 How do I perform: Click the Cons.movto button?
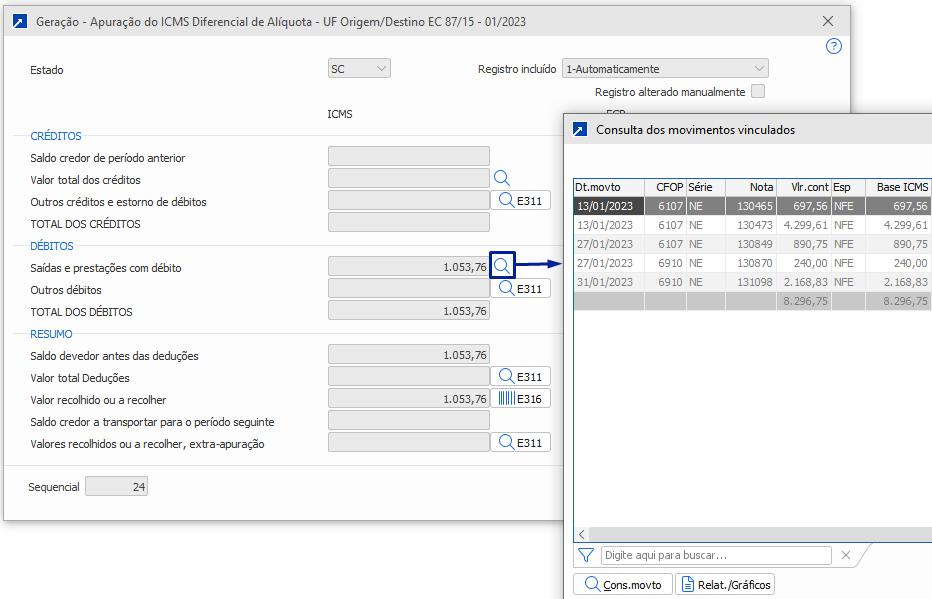(622, 584)
